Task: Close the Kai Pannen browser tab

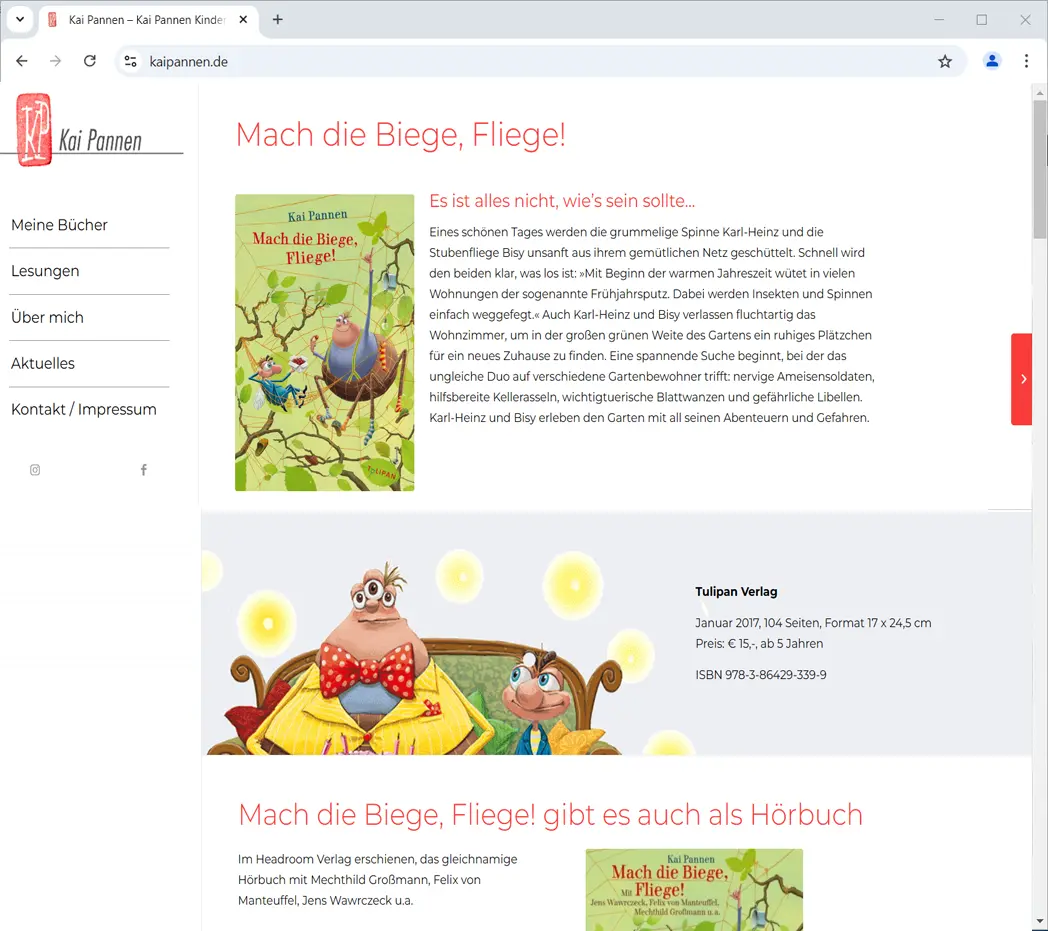Action: point(243,19)
